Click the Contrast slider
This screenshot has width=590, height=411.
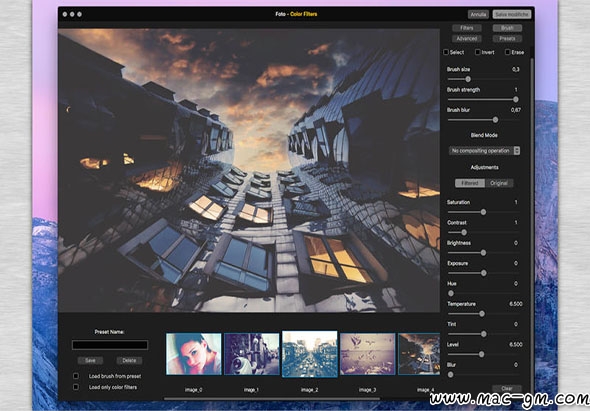[484, 233]
